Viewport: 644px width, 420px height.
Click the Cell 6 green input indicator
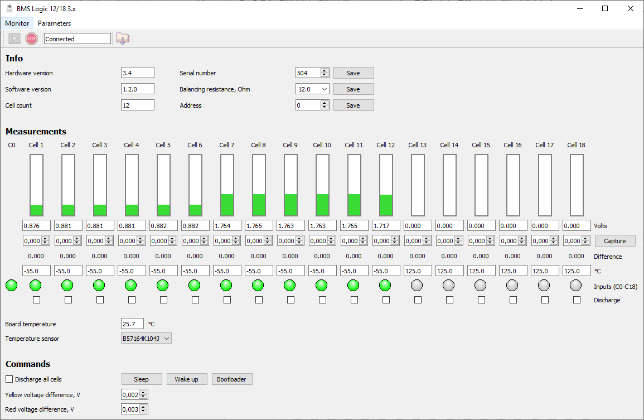click(x=194, y=285)
